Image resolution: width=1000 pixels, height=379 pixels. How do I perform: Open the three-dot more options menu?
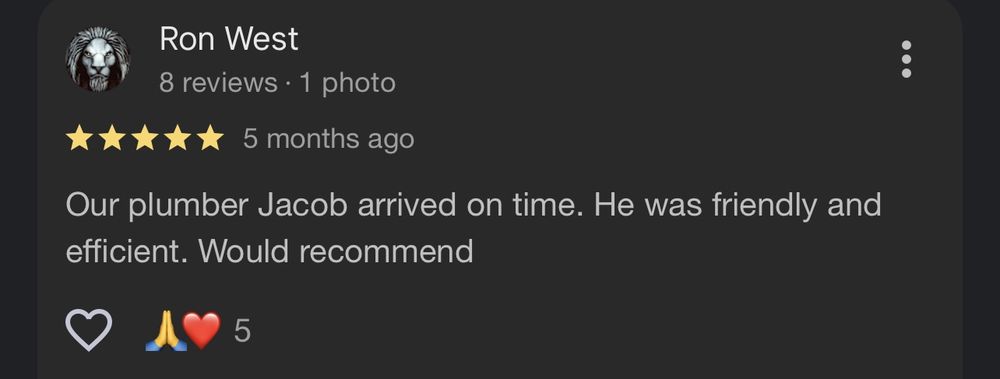pos(906,59)
